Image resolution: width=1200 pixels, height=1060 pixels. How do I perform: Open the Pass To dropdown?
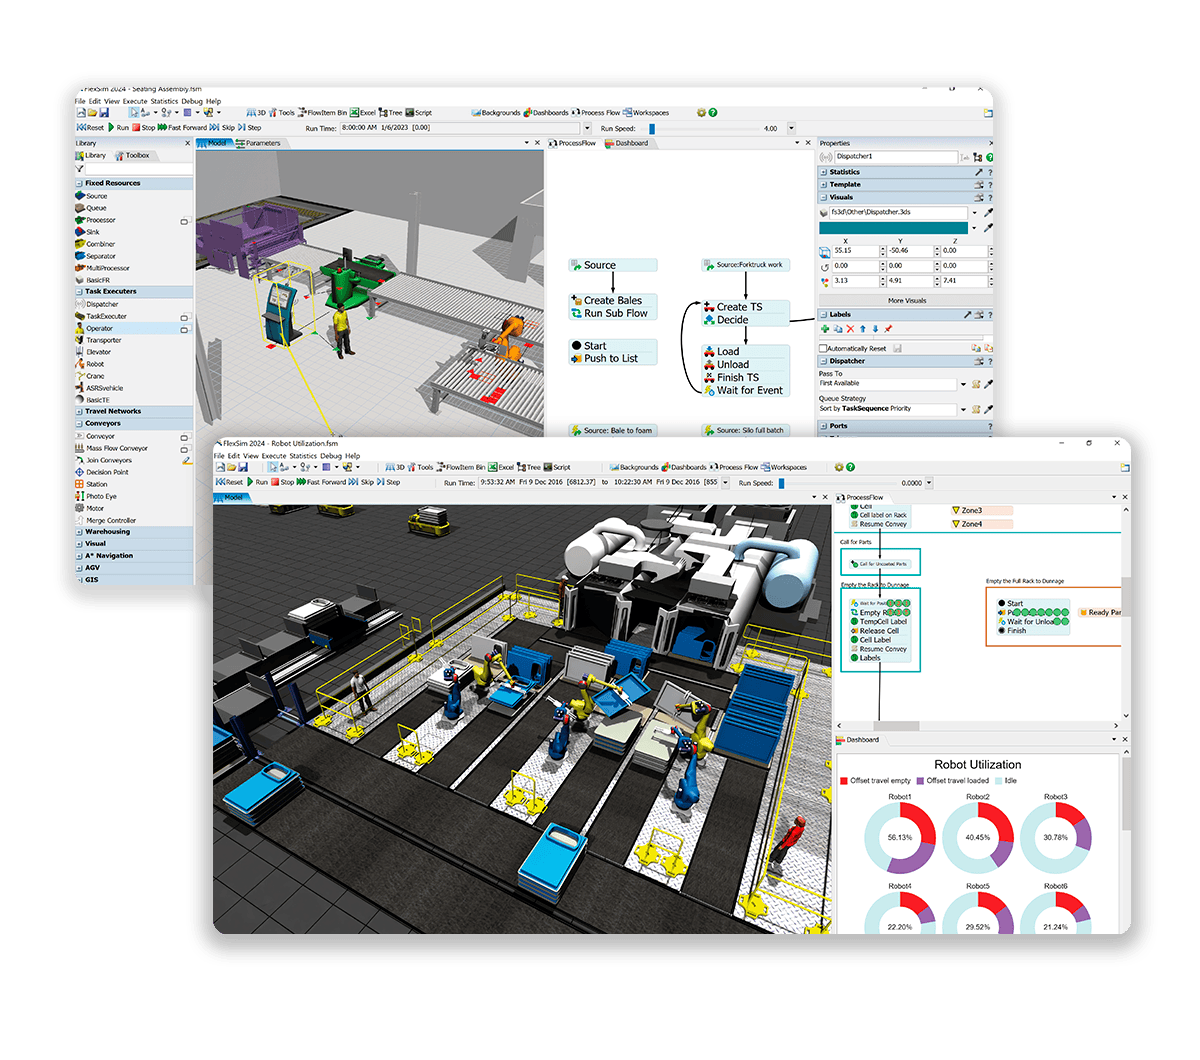pyautogui.click(x=964, y=384)
